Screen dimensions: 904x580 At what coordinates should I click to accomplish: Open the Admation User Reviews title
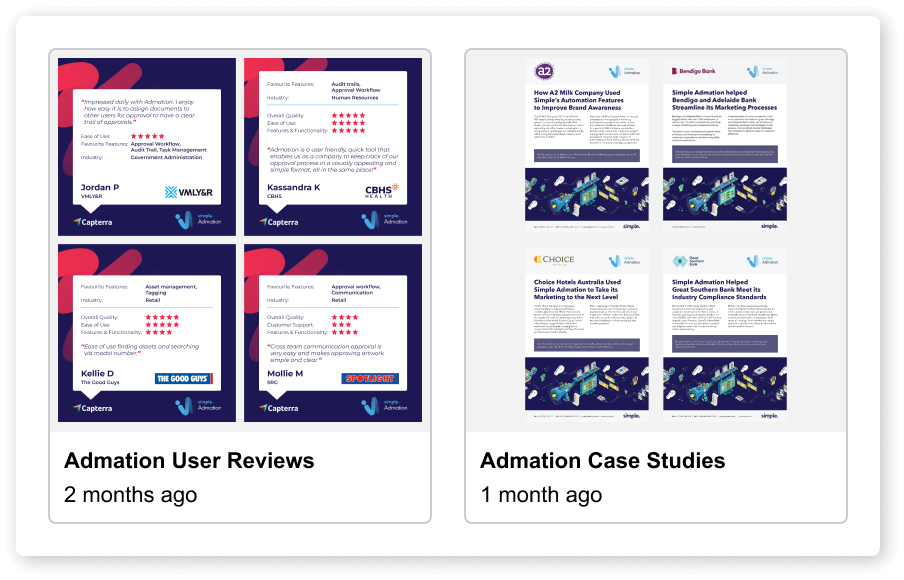pyautogui.click(x=189, y=460)
